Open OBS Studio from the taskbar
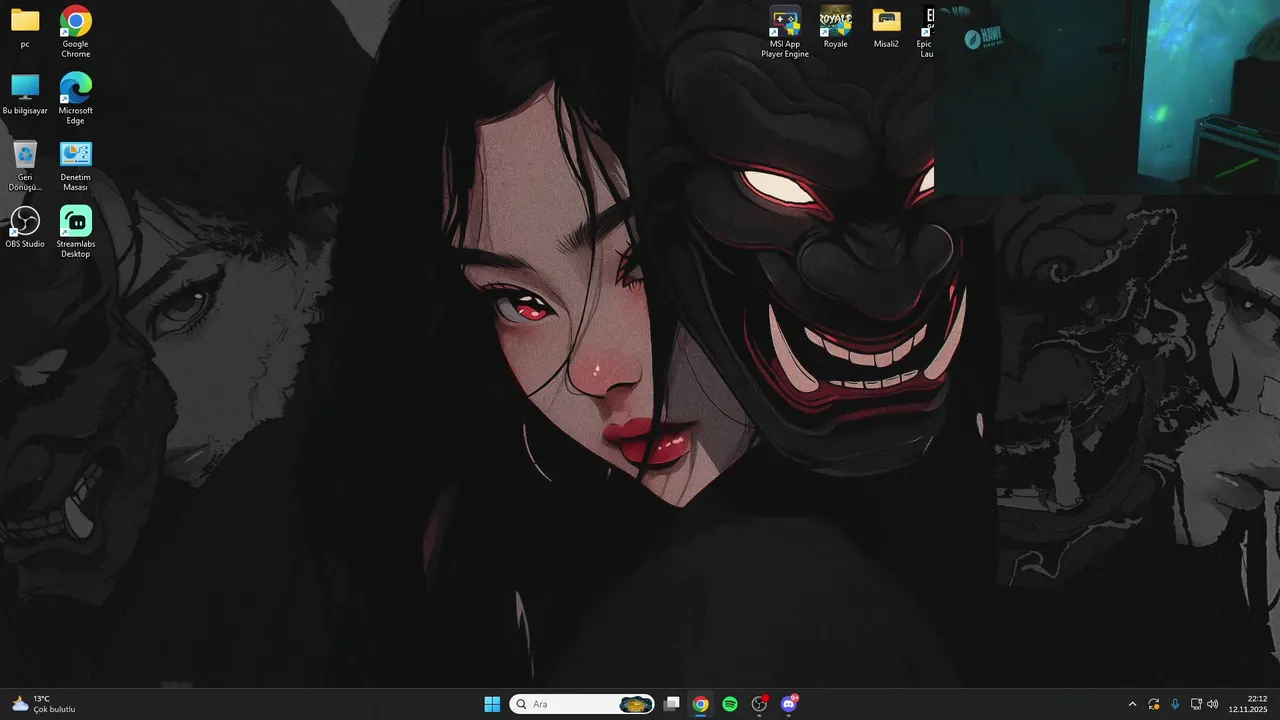 759,704
